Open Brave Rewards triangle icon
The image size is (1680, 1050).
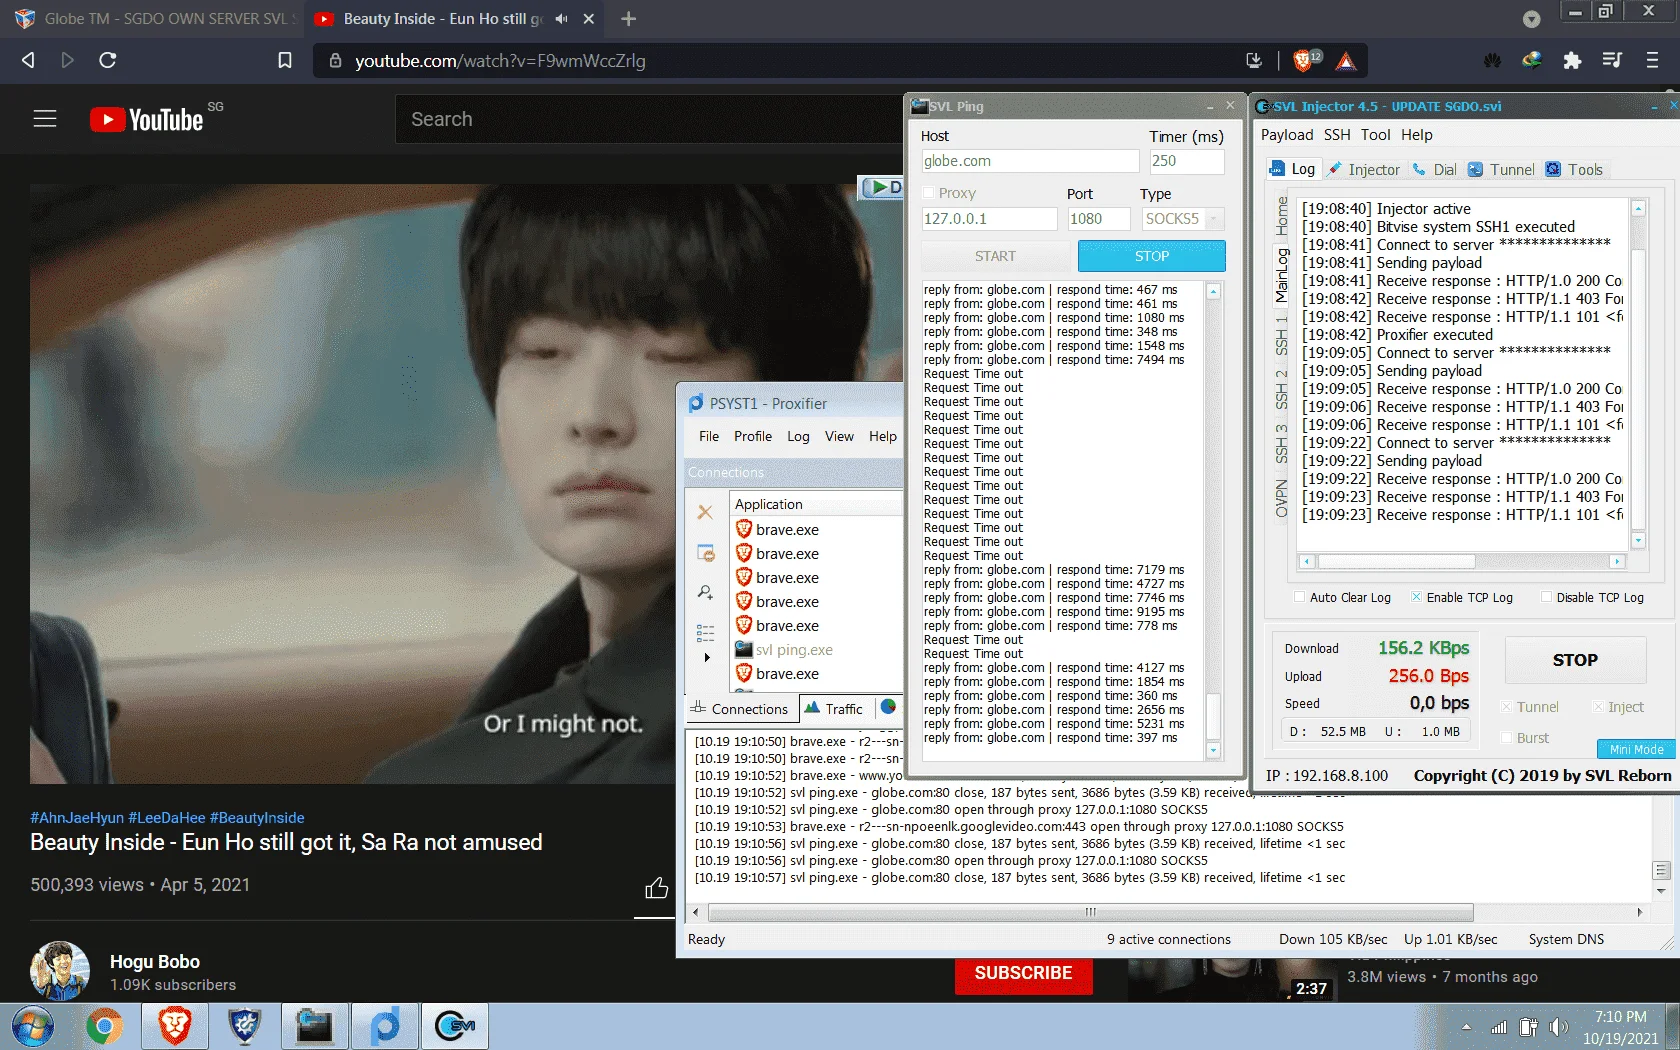click(x=1346, y=61)
